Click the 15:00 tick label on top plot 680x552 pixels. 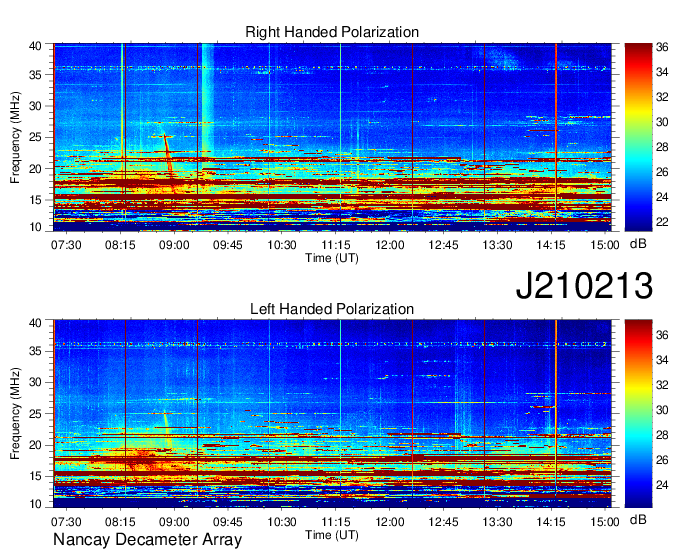[x=605, y=245]
